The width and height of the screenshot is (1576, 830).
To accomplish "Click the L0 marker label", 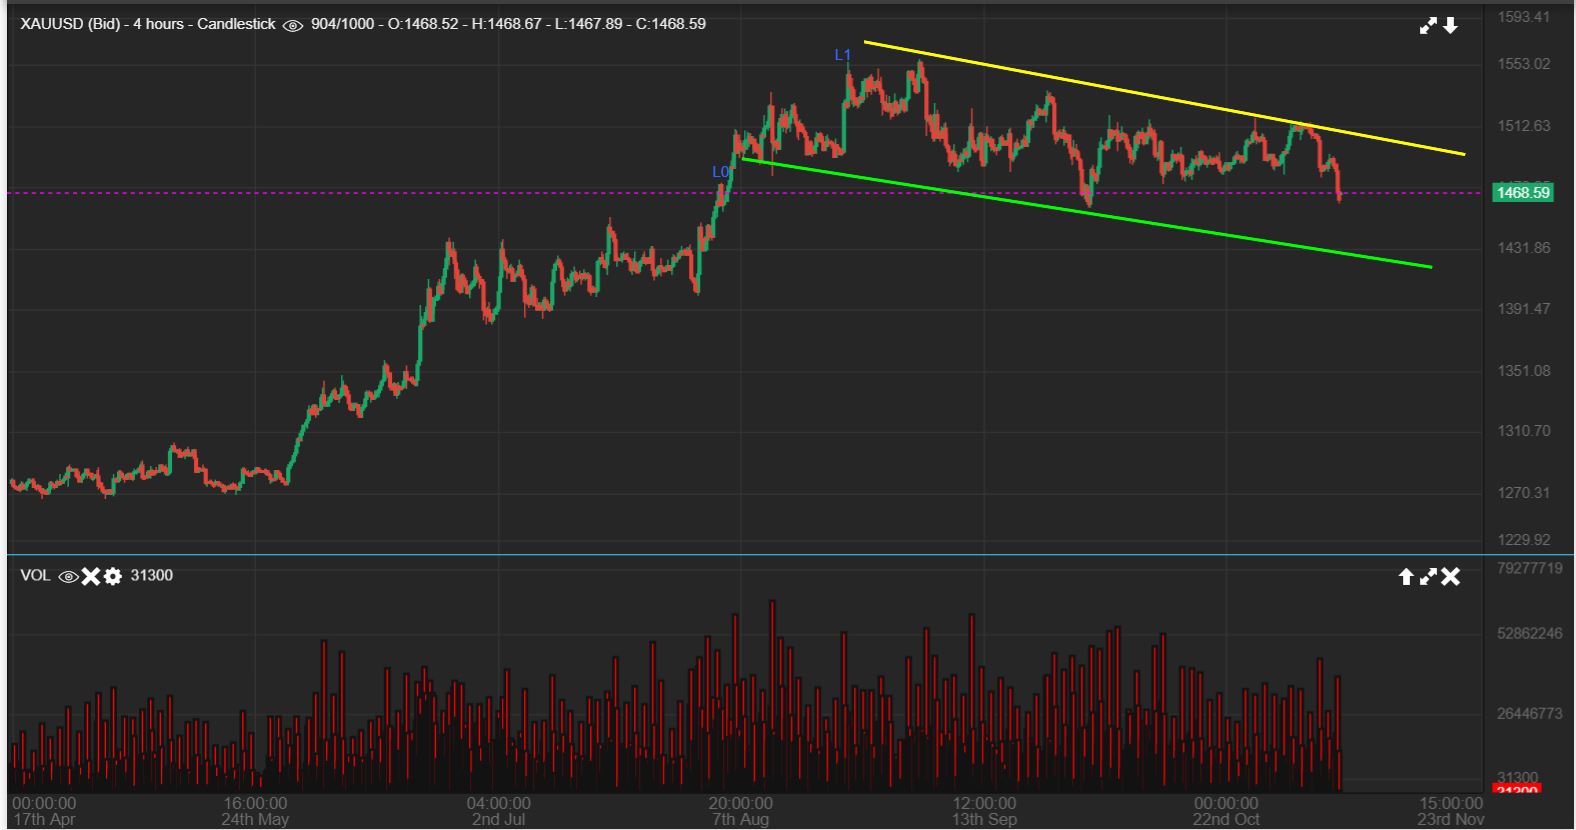I will (x=721, y=172).
